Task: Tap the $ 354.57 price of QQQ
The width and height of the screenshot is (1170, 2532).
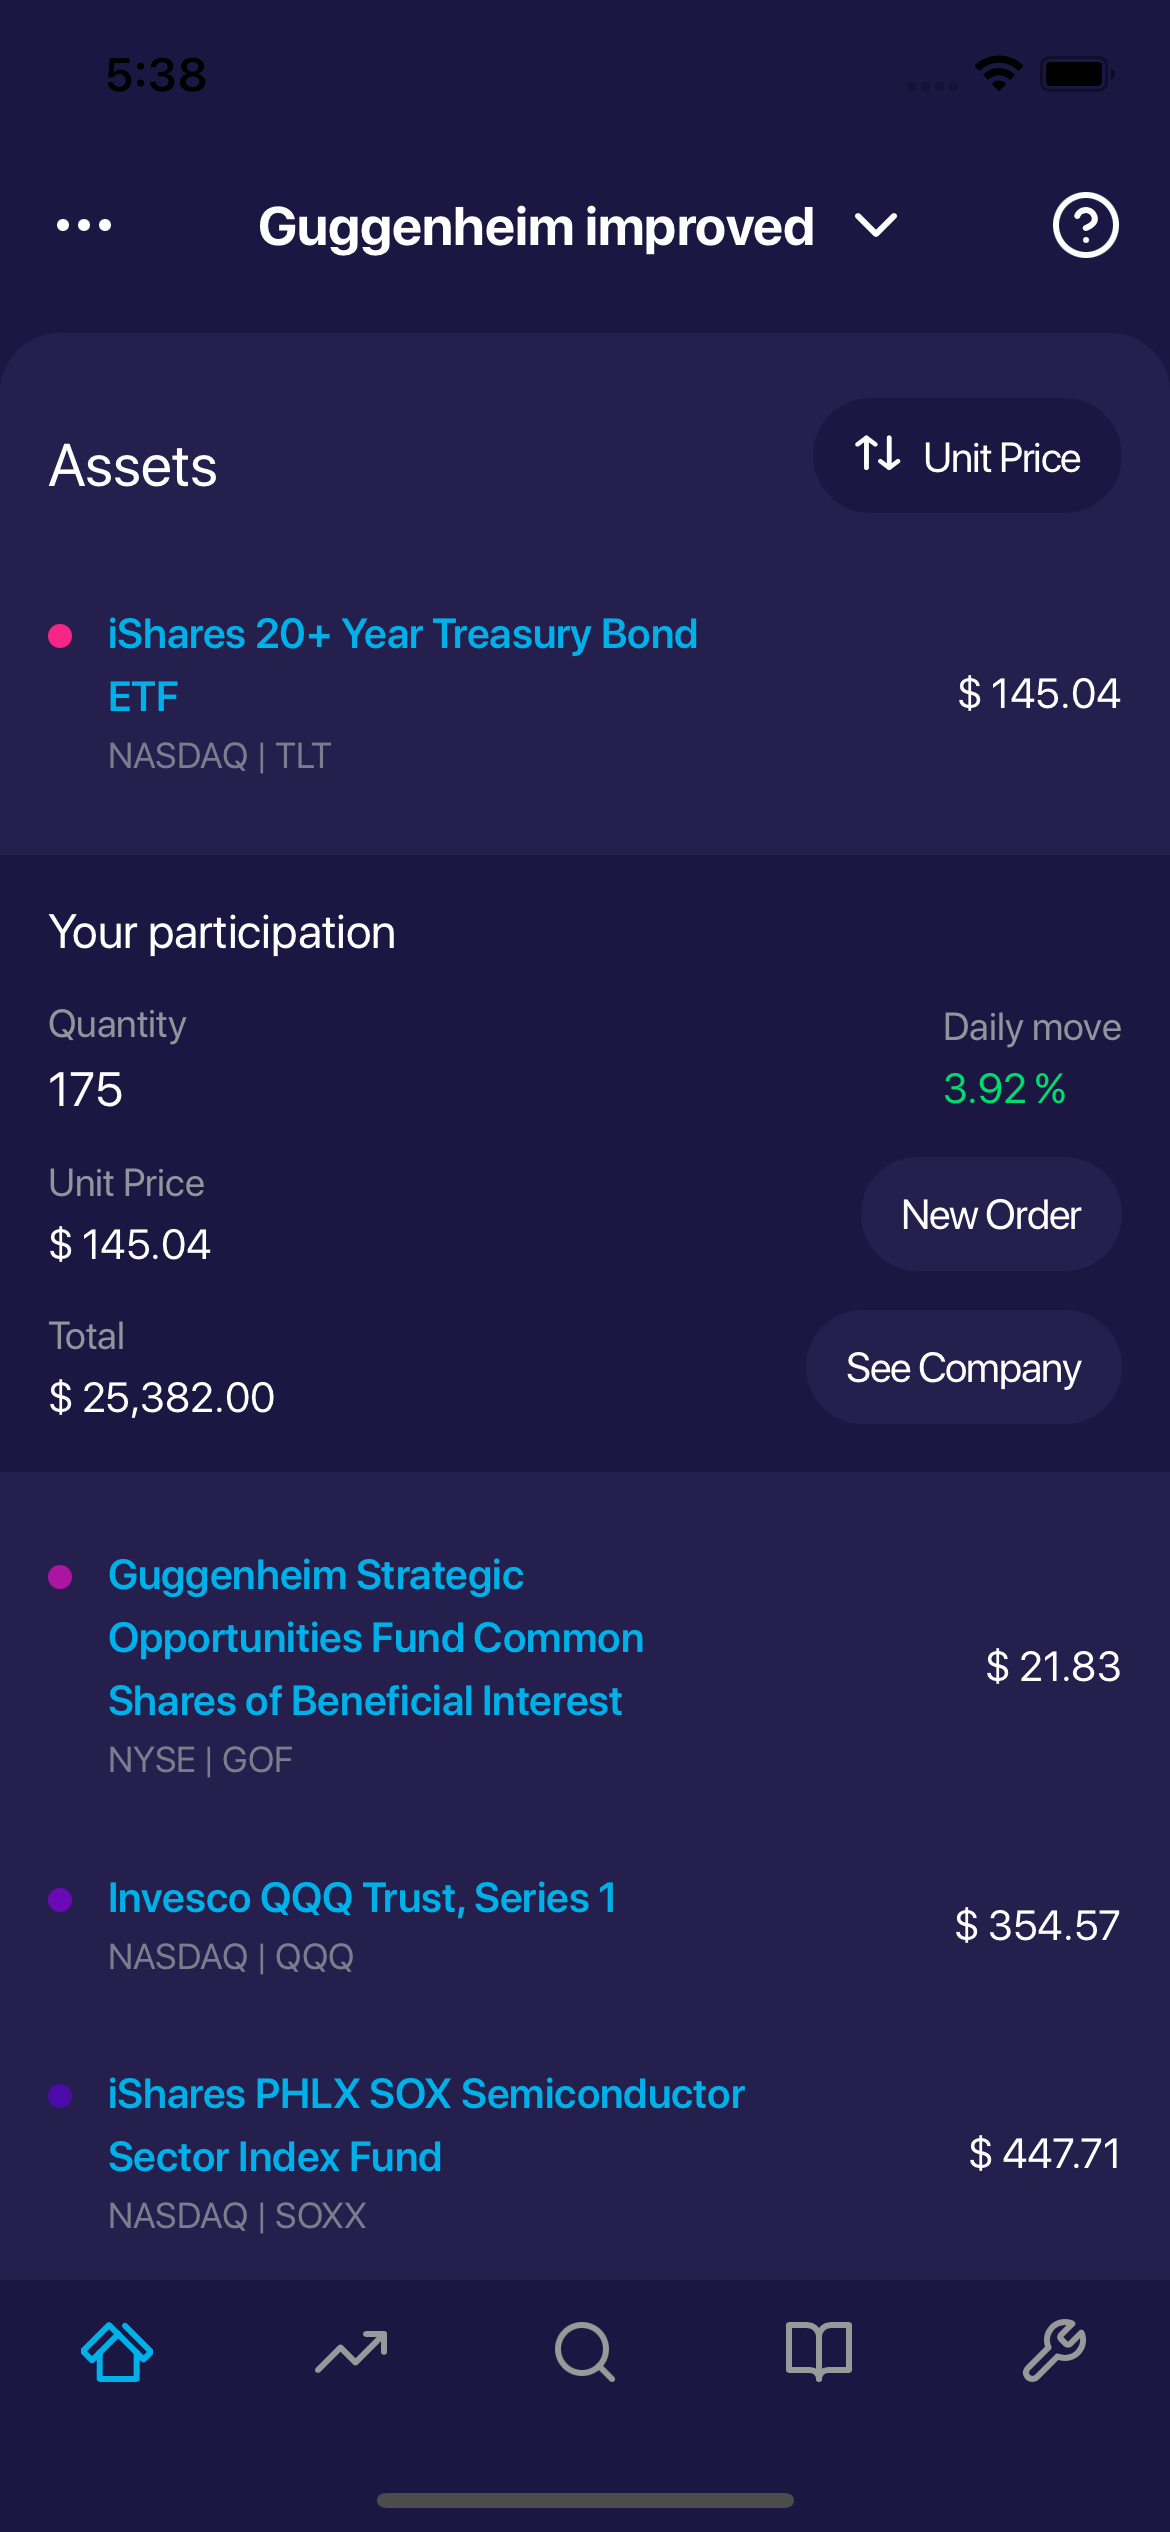Action: pyautogui.click(x=1037, y=1926)
